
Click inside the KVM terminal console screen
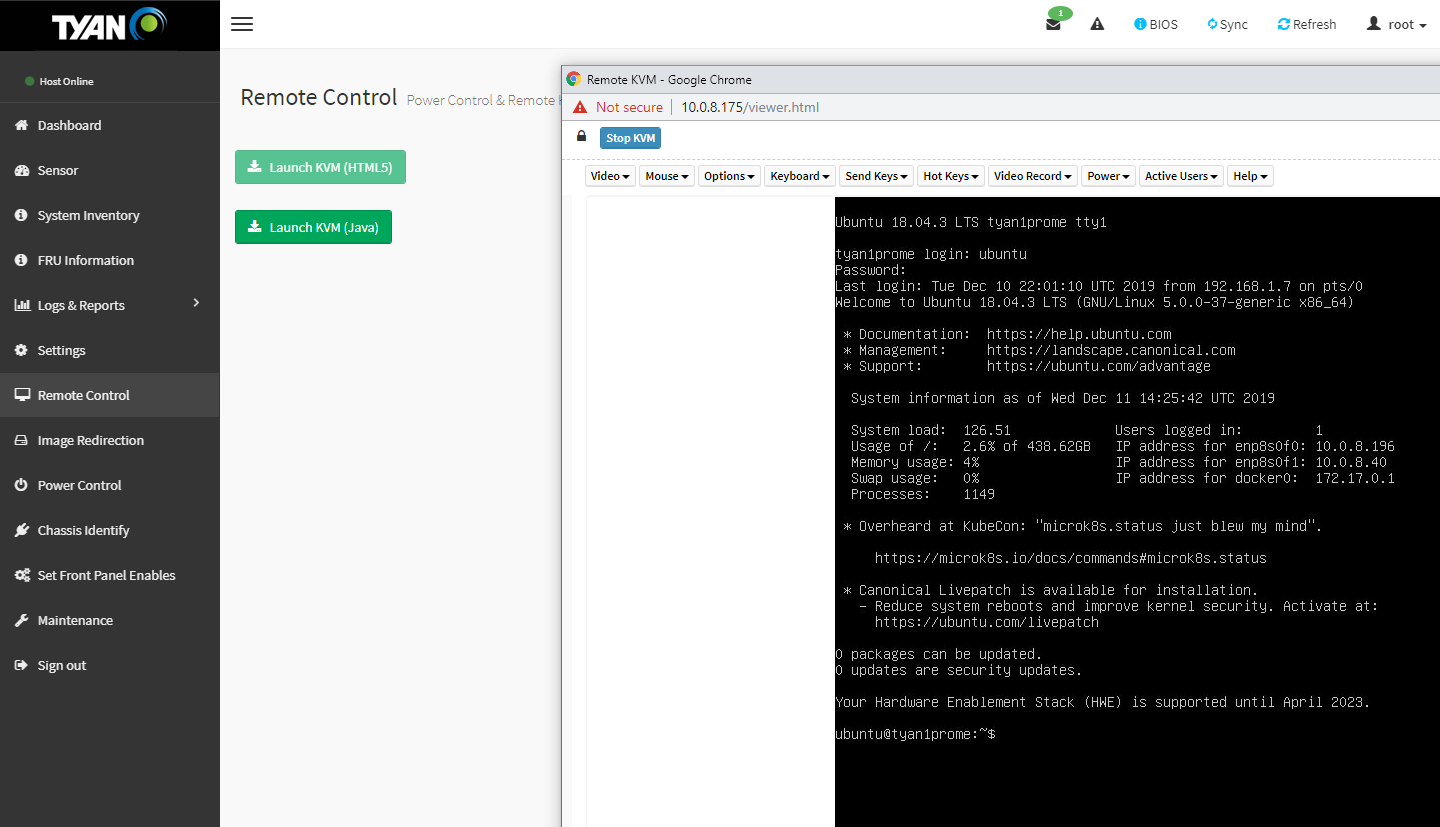[1137, 511]
